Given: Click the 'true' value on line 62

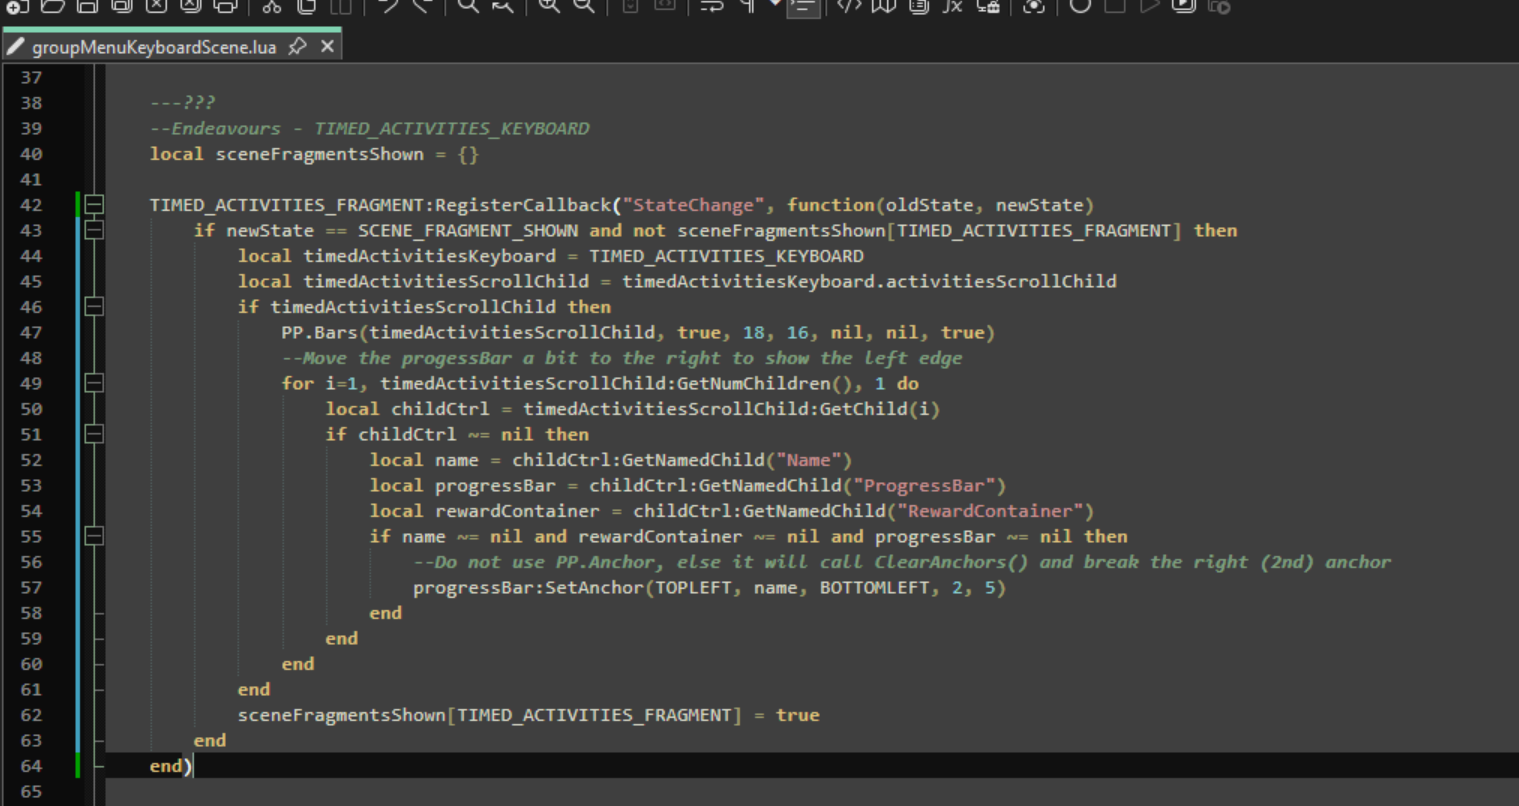Looking at the screenshot, I should (x=797, y=715).
